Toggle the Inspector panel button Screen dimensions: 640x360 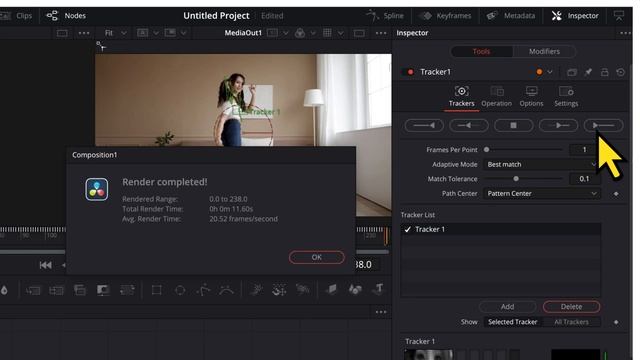pos(575,16)
